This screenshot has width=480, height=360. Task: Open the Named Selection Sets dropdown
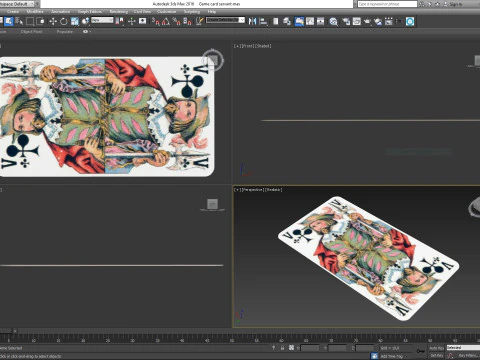(225, 20)
